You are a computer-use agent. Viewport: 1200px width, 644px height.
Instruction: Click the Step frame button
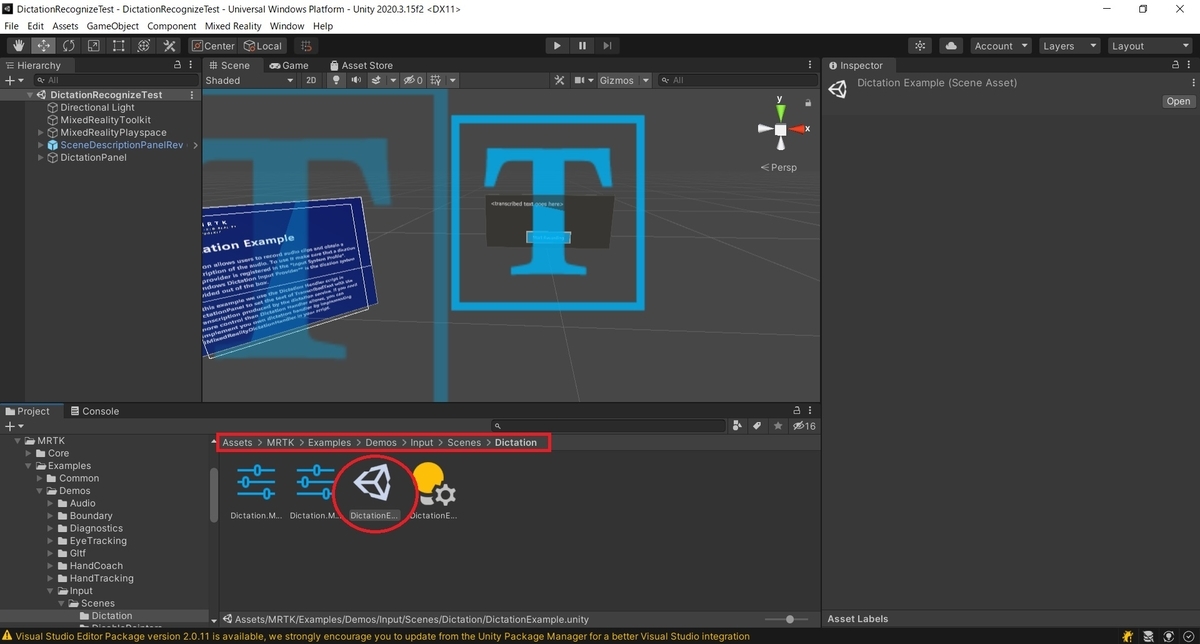click(607, 46)
